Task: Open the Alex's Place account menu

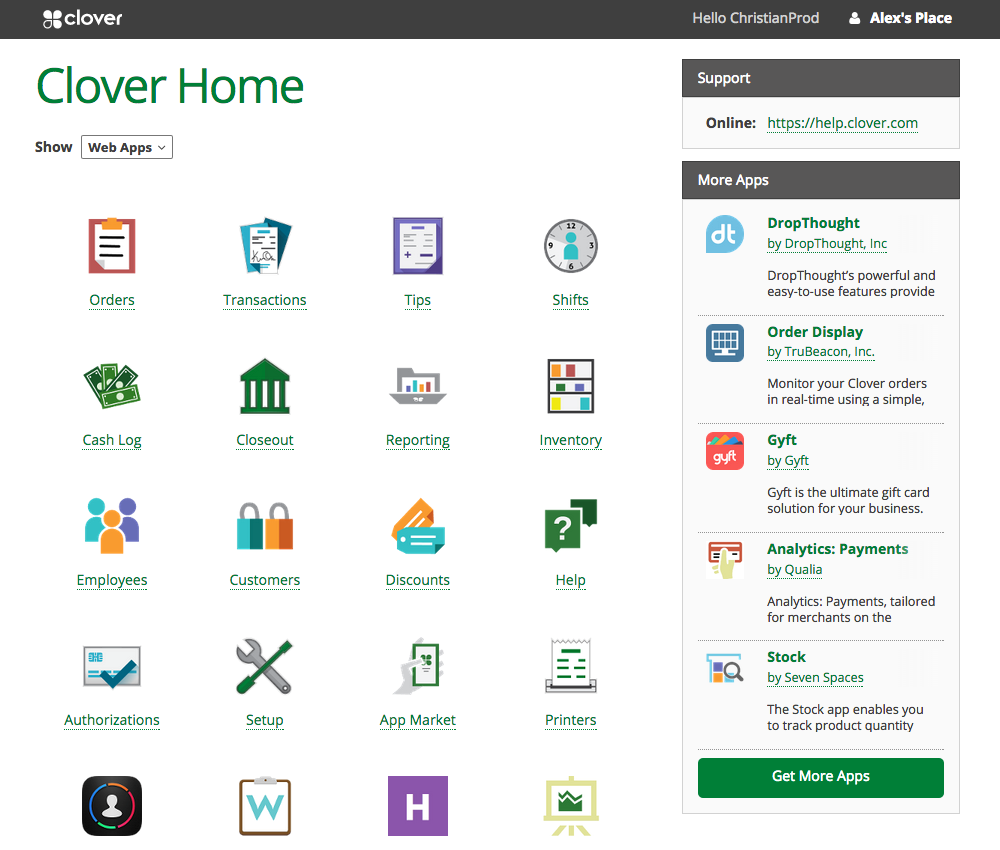Action: (900, 18)
